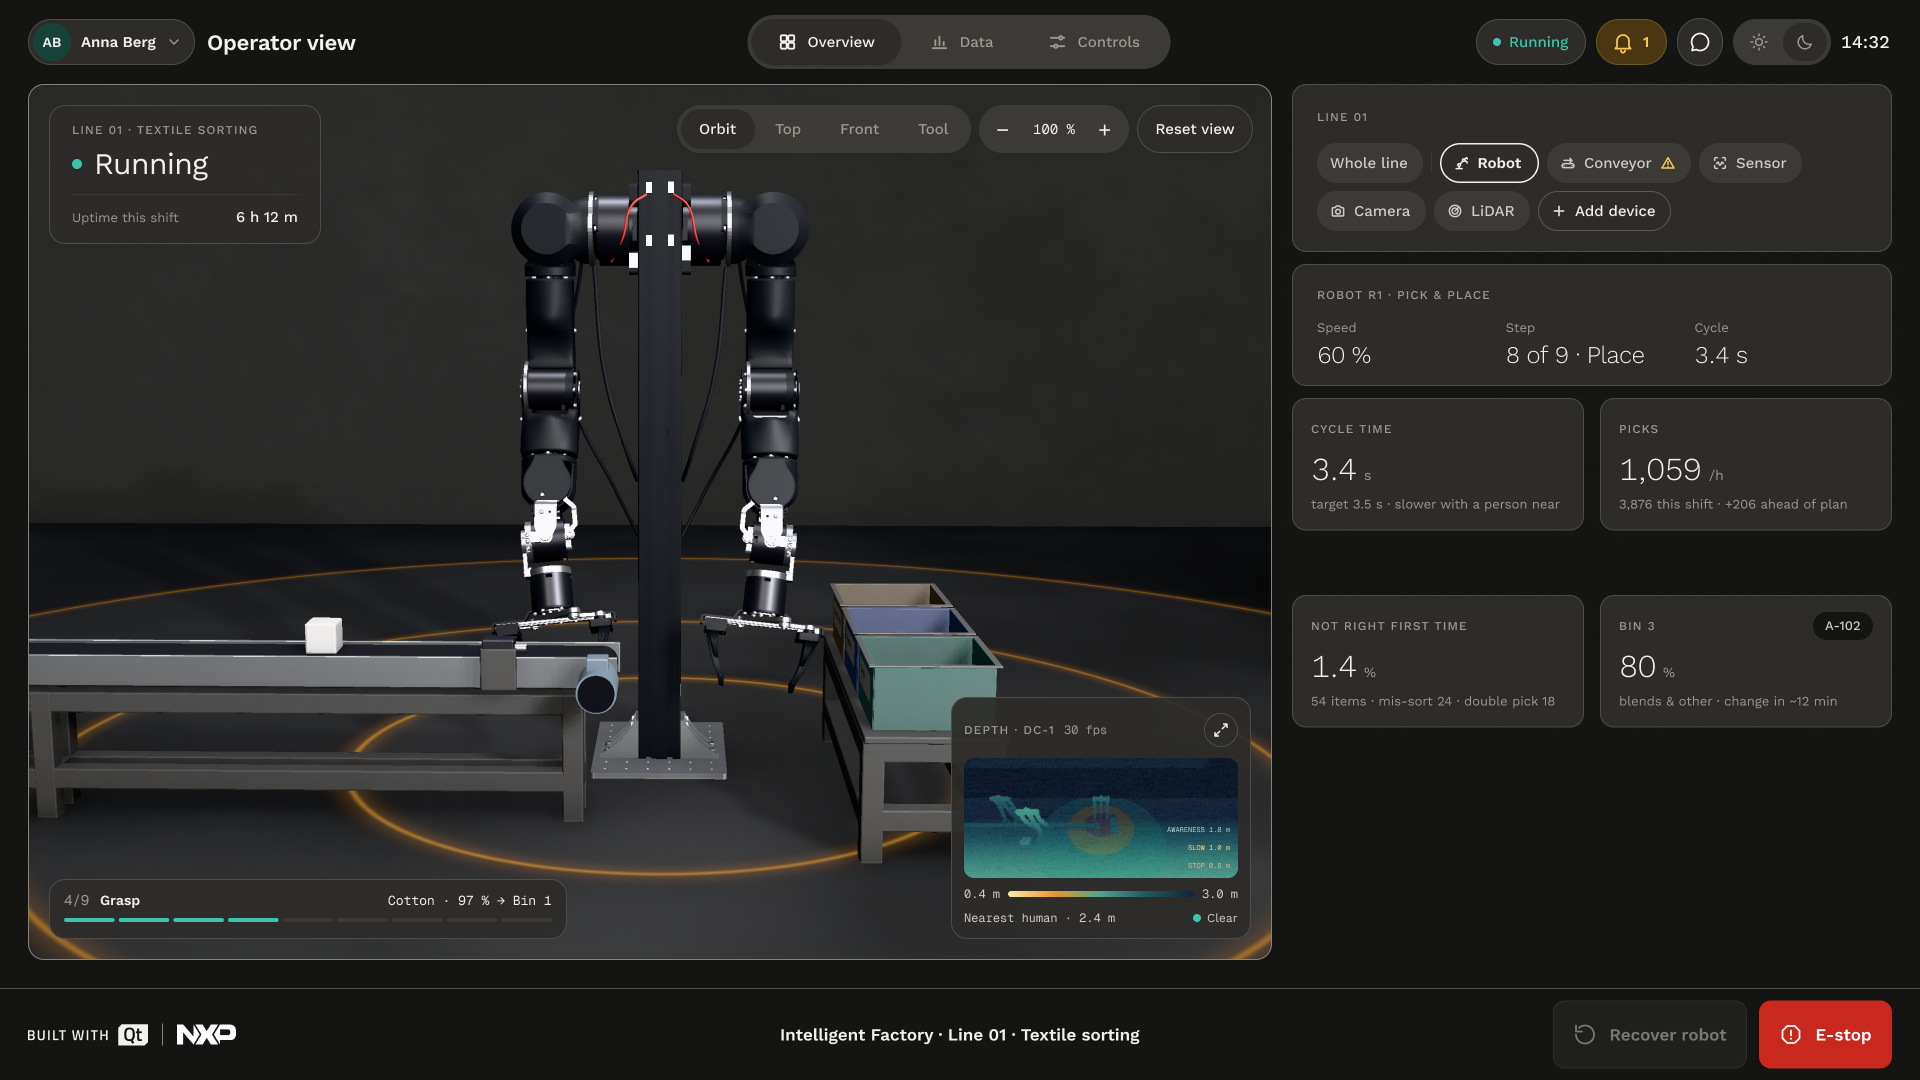The image size is (1920, 1080).
Task: Switch to the Overview tab
Action: (826, 42)
